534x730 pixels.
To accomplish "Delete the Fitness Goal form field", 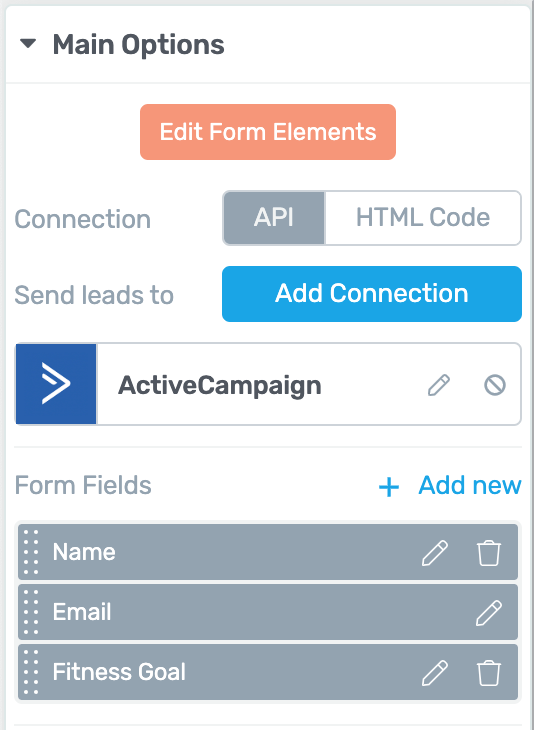I will coord(489,672).
